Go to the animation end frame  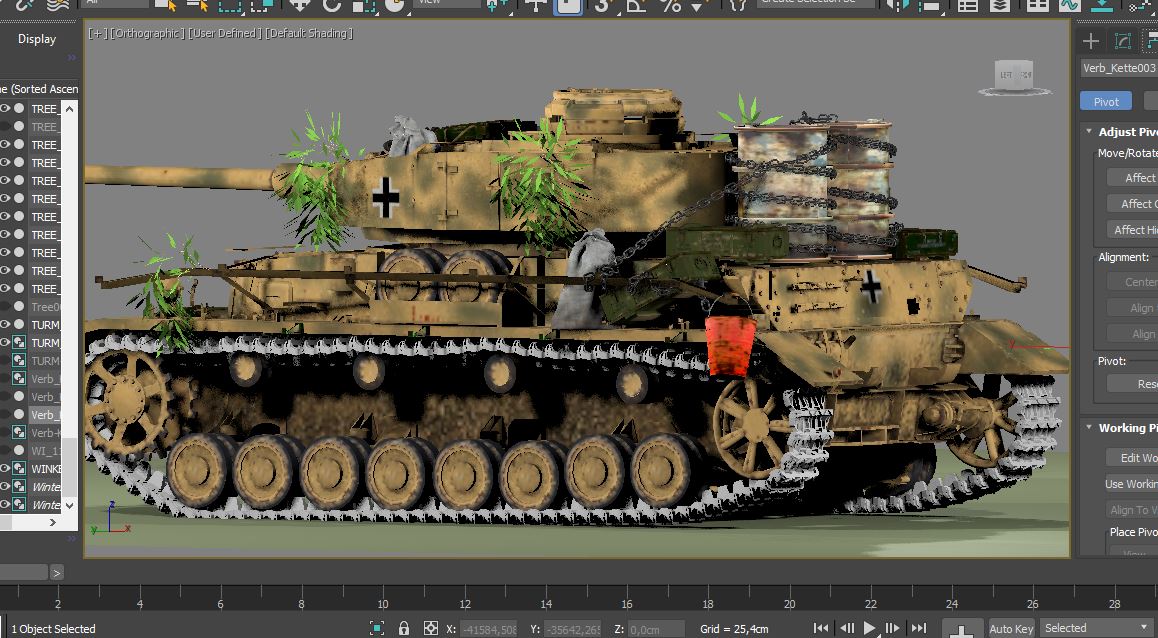point(918,628)
